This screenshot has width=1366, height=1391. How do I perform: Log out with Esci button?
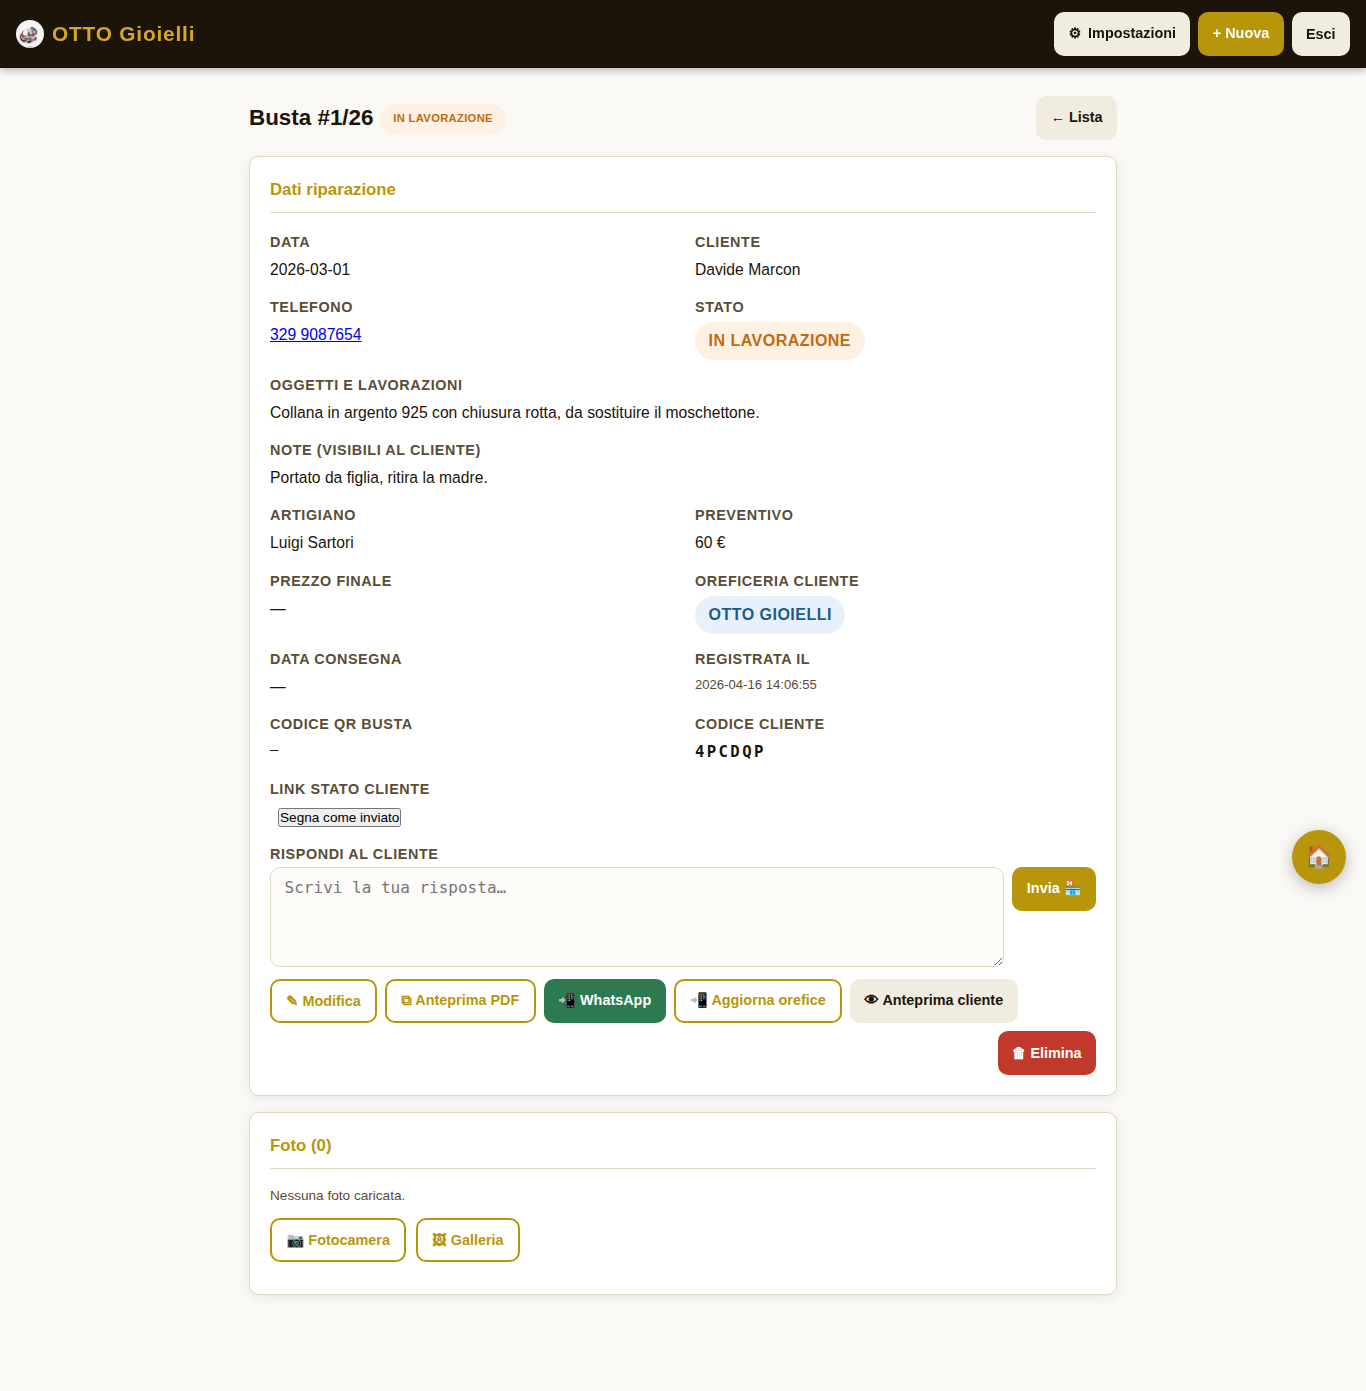tap(1320, 34)
